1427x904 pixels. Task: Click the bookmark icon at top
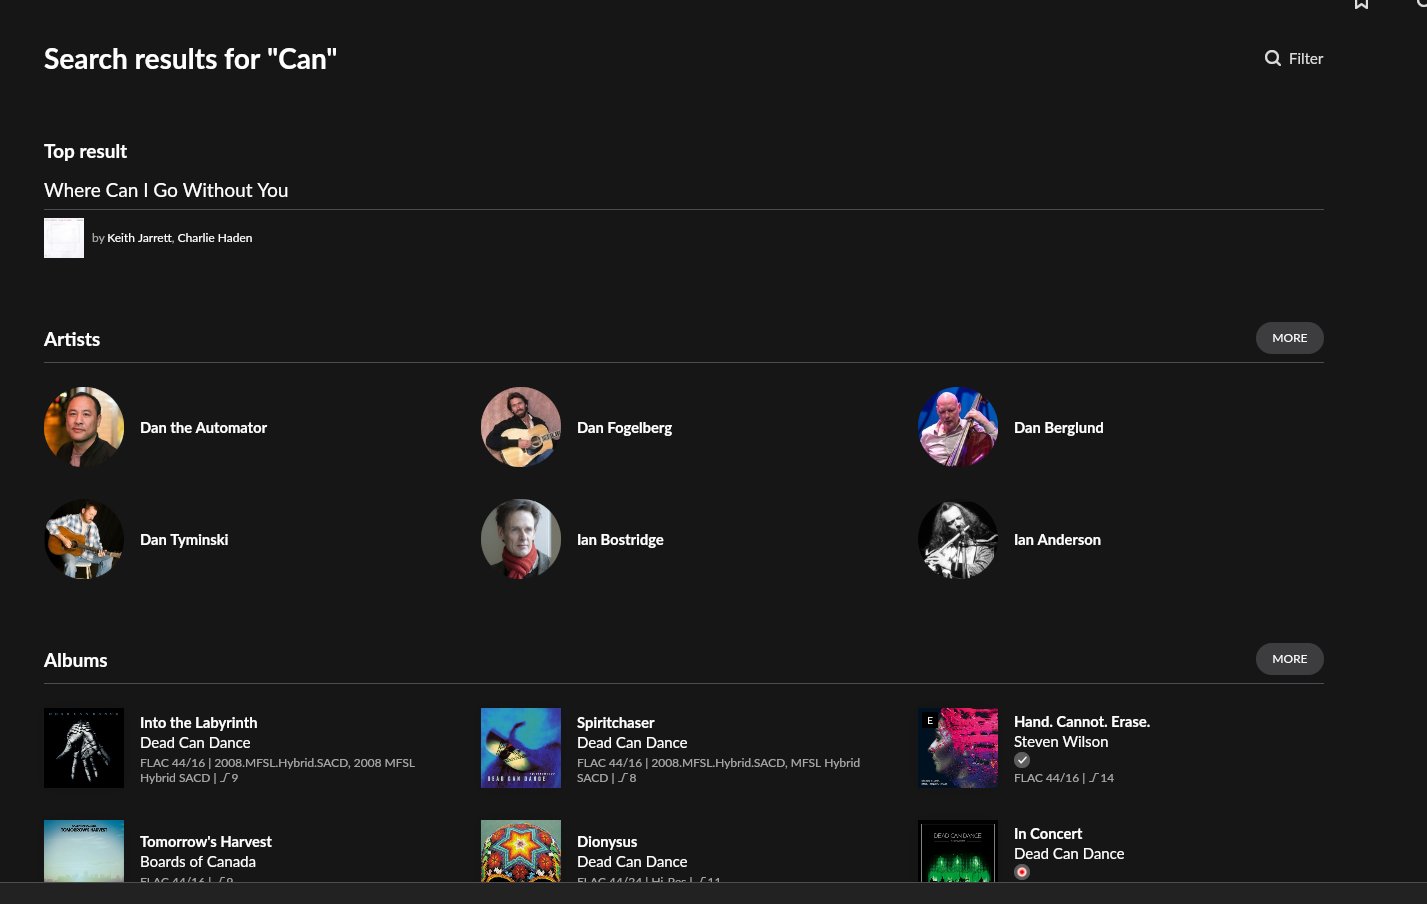1361,4
